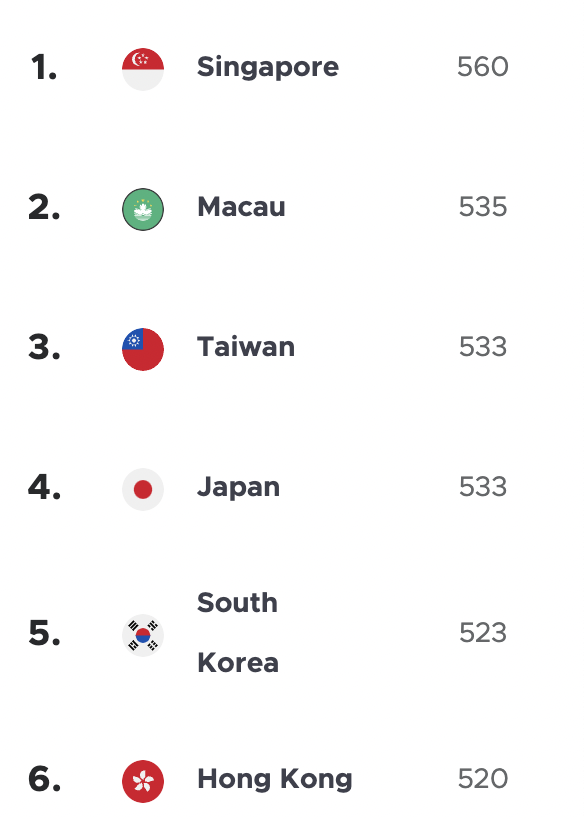Screen dimensions: 584x819
Task: Click the Taiwan flag icon
Action: coord(143,349)
